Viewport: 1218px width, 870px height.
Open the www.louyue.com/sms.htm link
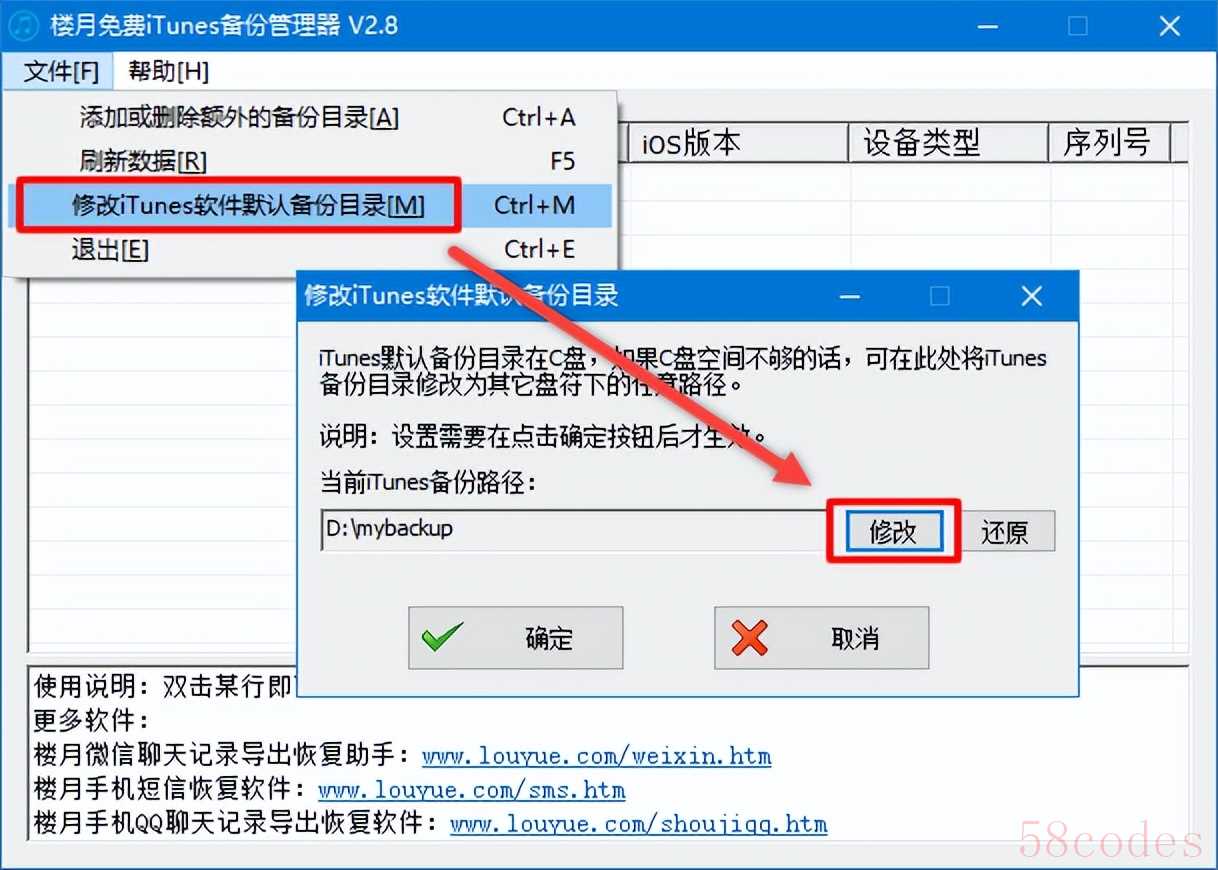pos(472,790)
